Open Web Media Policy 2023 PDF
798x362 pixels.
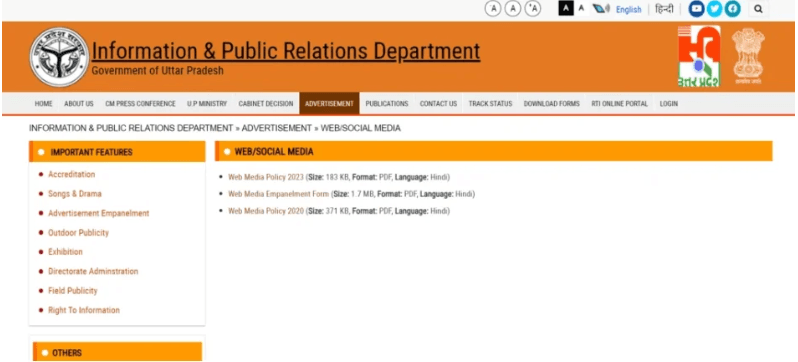pos(266,177)
